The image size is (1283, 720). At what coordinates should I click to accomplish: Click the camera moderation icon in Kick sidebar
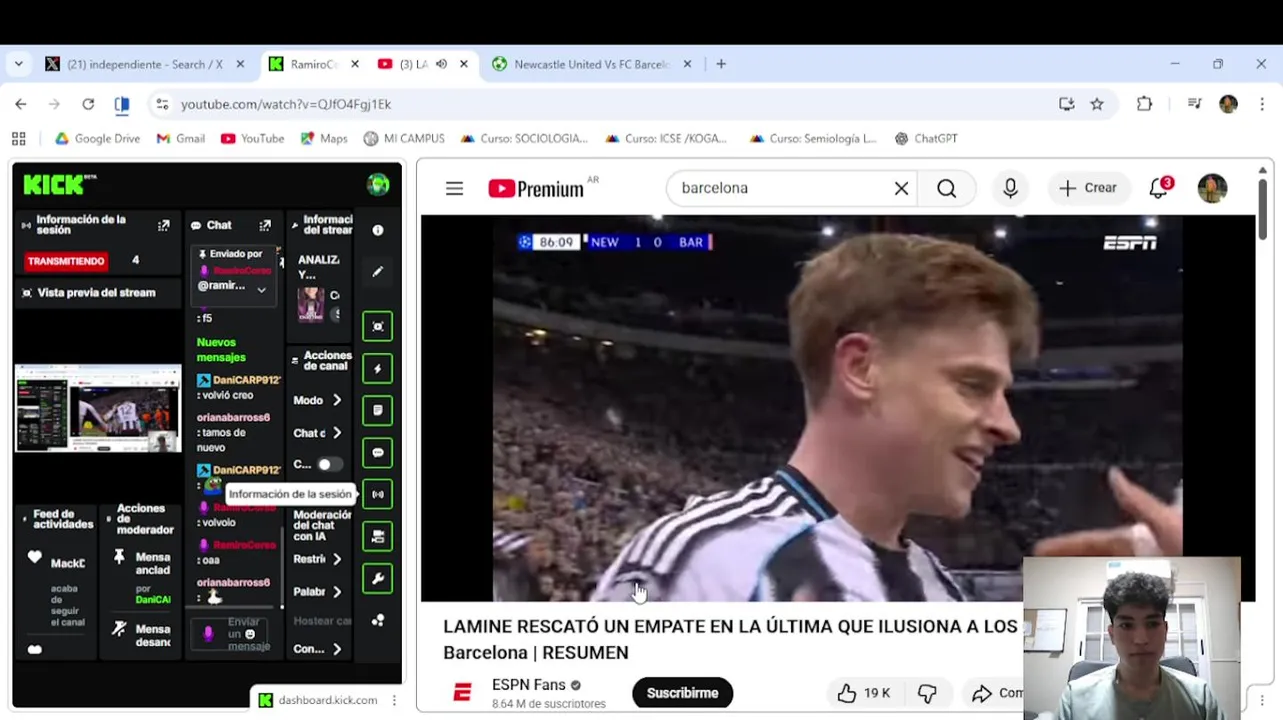click(378, 536)
